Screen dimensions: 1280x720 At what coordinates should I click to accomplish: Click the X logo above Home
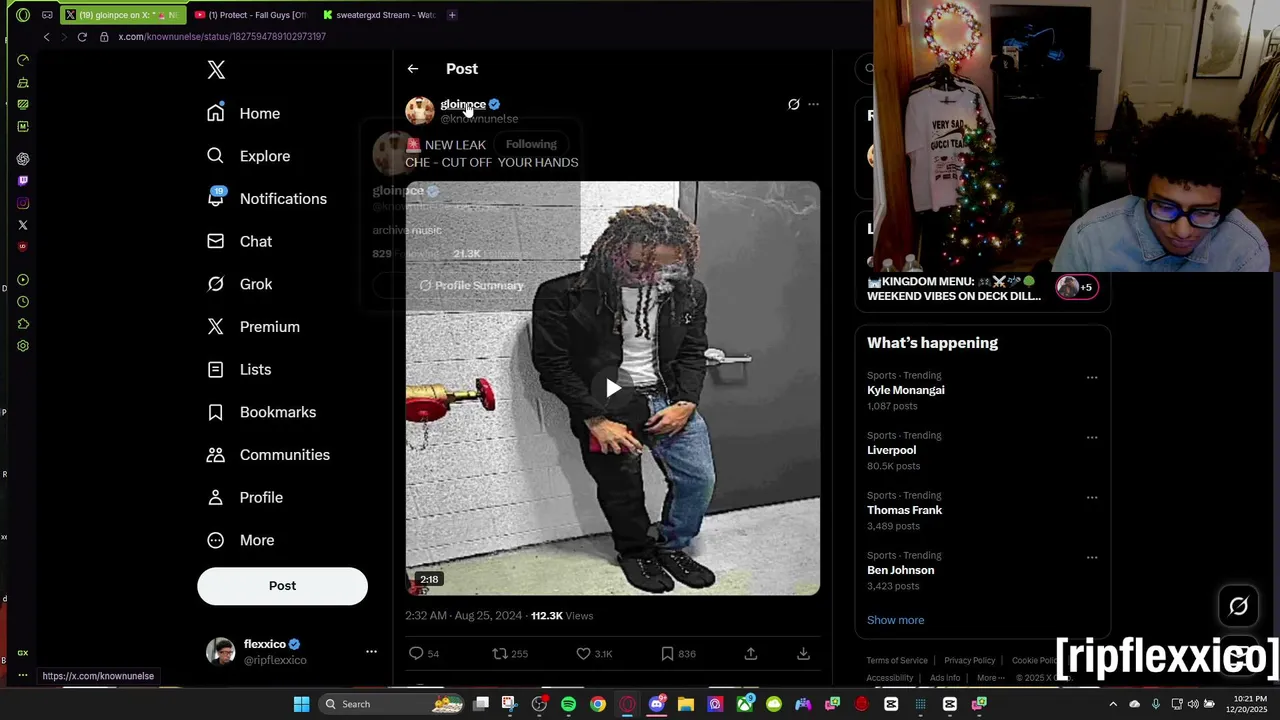216,69
